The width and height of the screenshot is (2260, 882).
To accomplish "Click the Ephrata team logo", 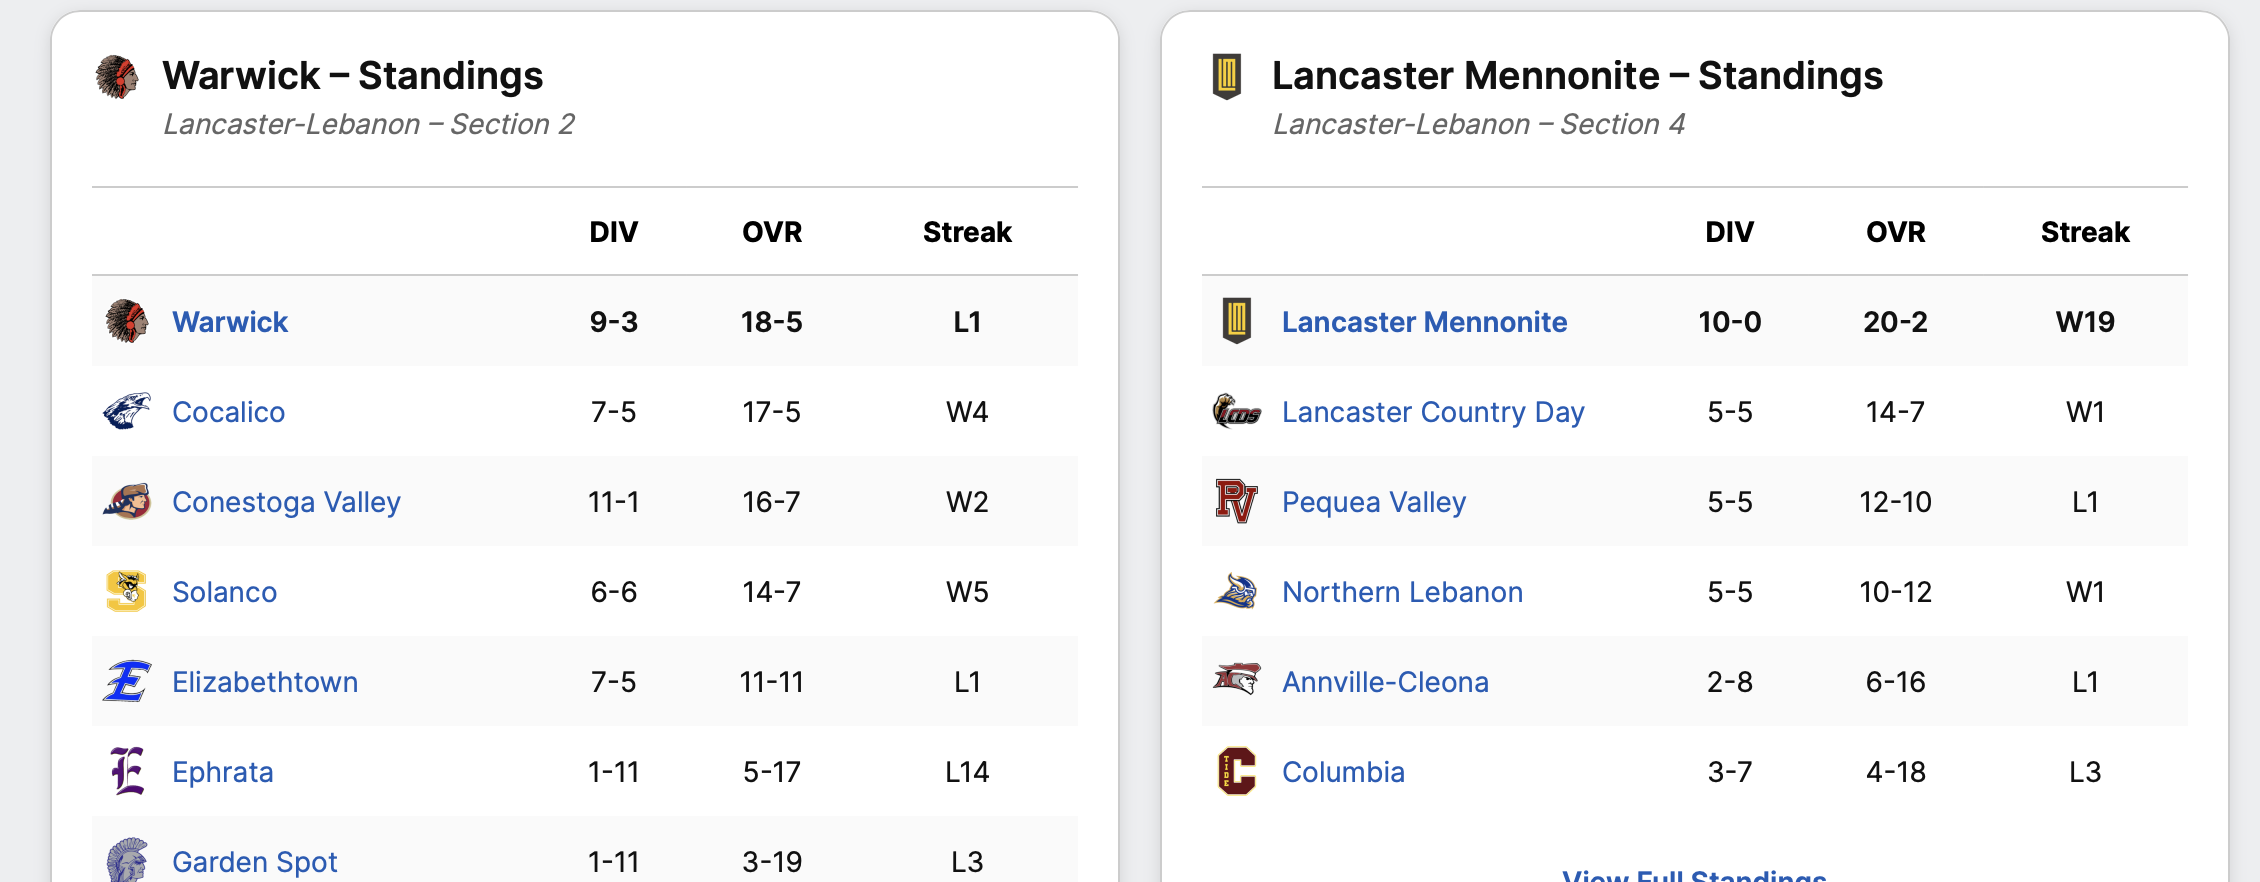I will pos(127,771).
